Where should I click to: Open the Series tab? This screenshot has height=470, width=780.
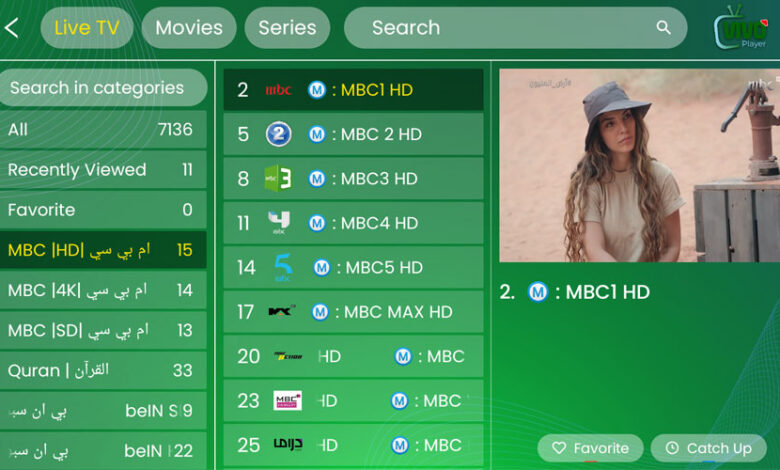(287, 28)
